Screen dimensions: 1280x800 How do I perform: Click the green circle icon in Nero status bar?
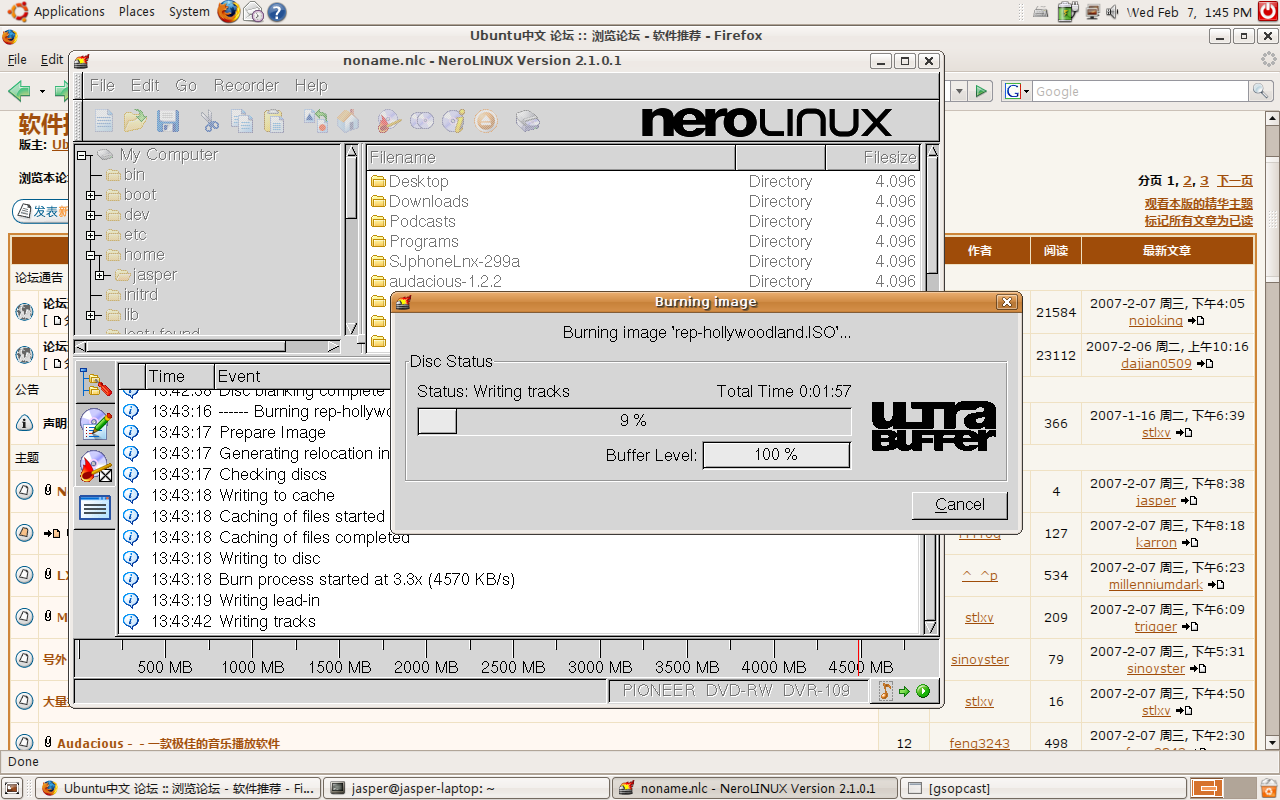[923, 691]
